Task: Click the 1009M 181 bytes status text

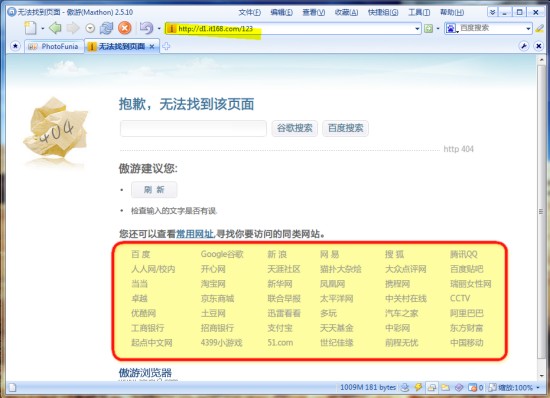Action: point(368,387)
